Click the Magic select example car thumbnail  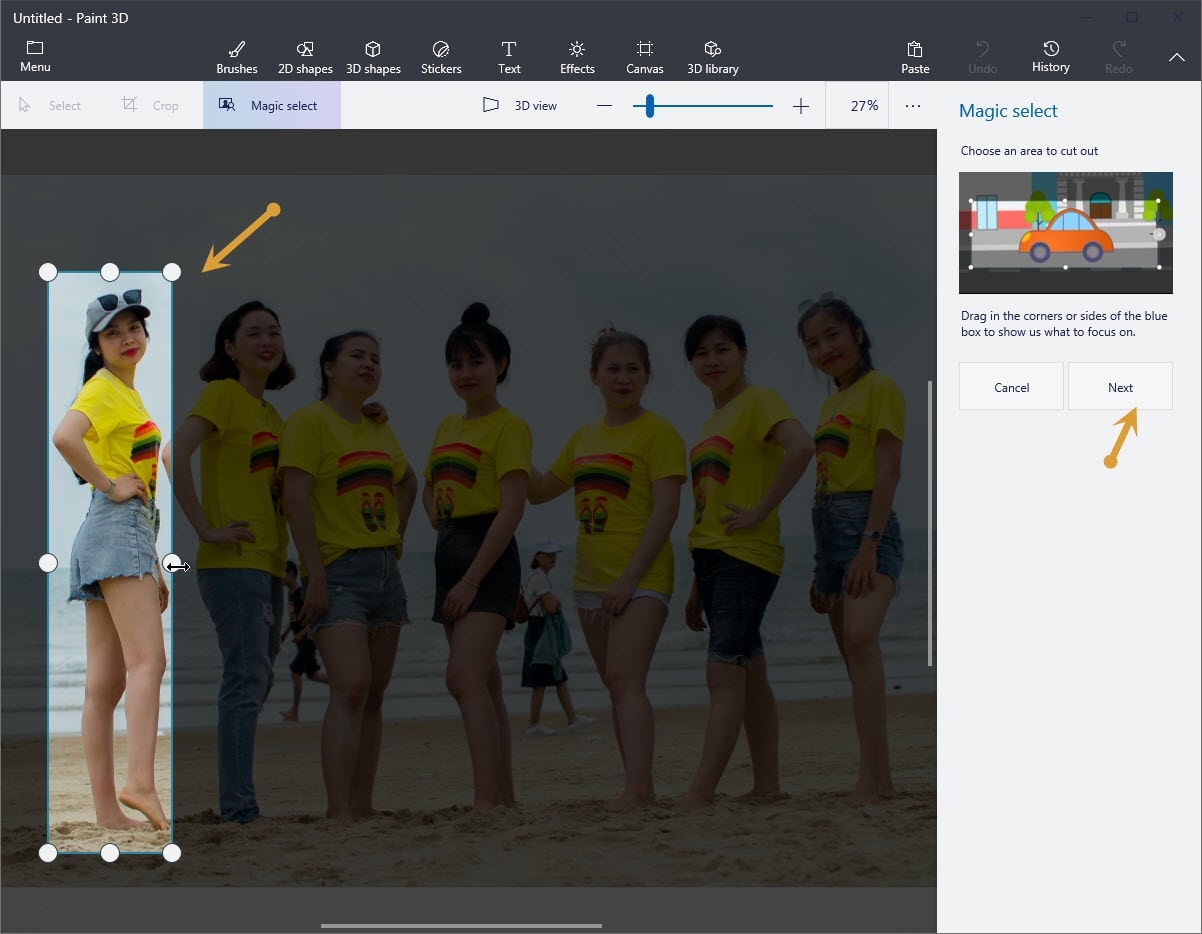point(1066,233)
